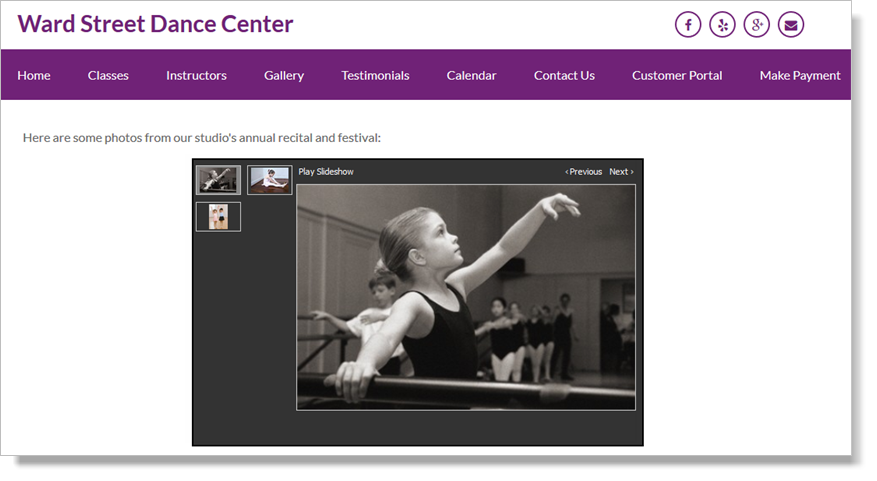
Task: Open the Instructors page
Action: point(196,76)
